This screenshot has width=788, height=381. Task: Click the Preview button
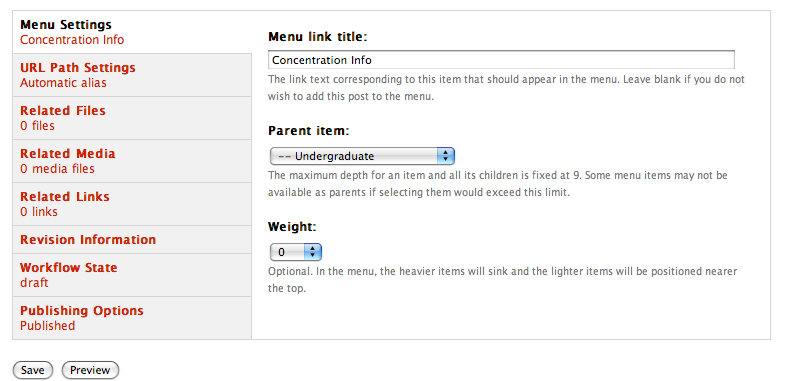90,370
